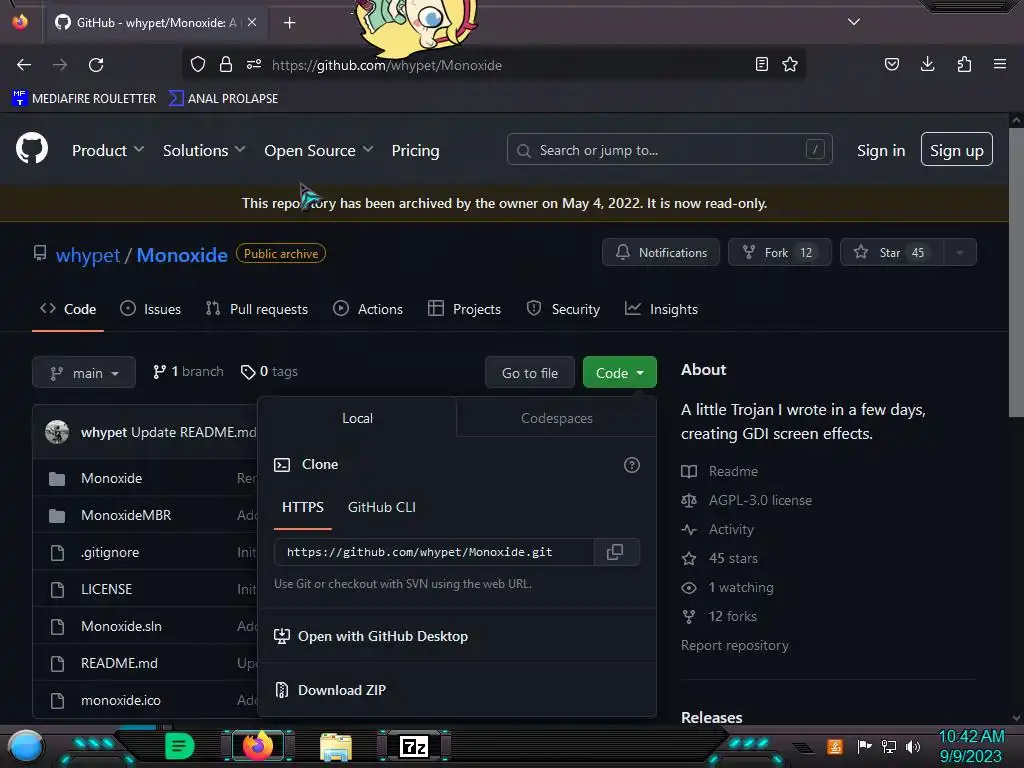Open the Firefox downloads panel
Image resolution: width=1024 pixels, height=768 pixels.
click(x=927, y=64)
